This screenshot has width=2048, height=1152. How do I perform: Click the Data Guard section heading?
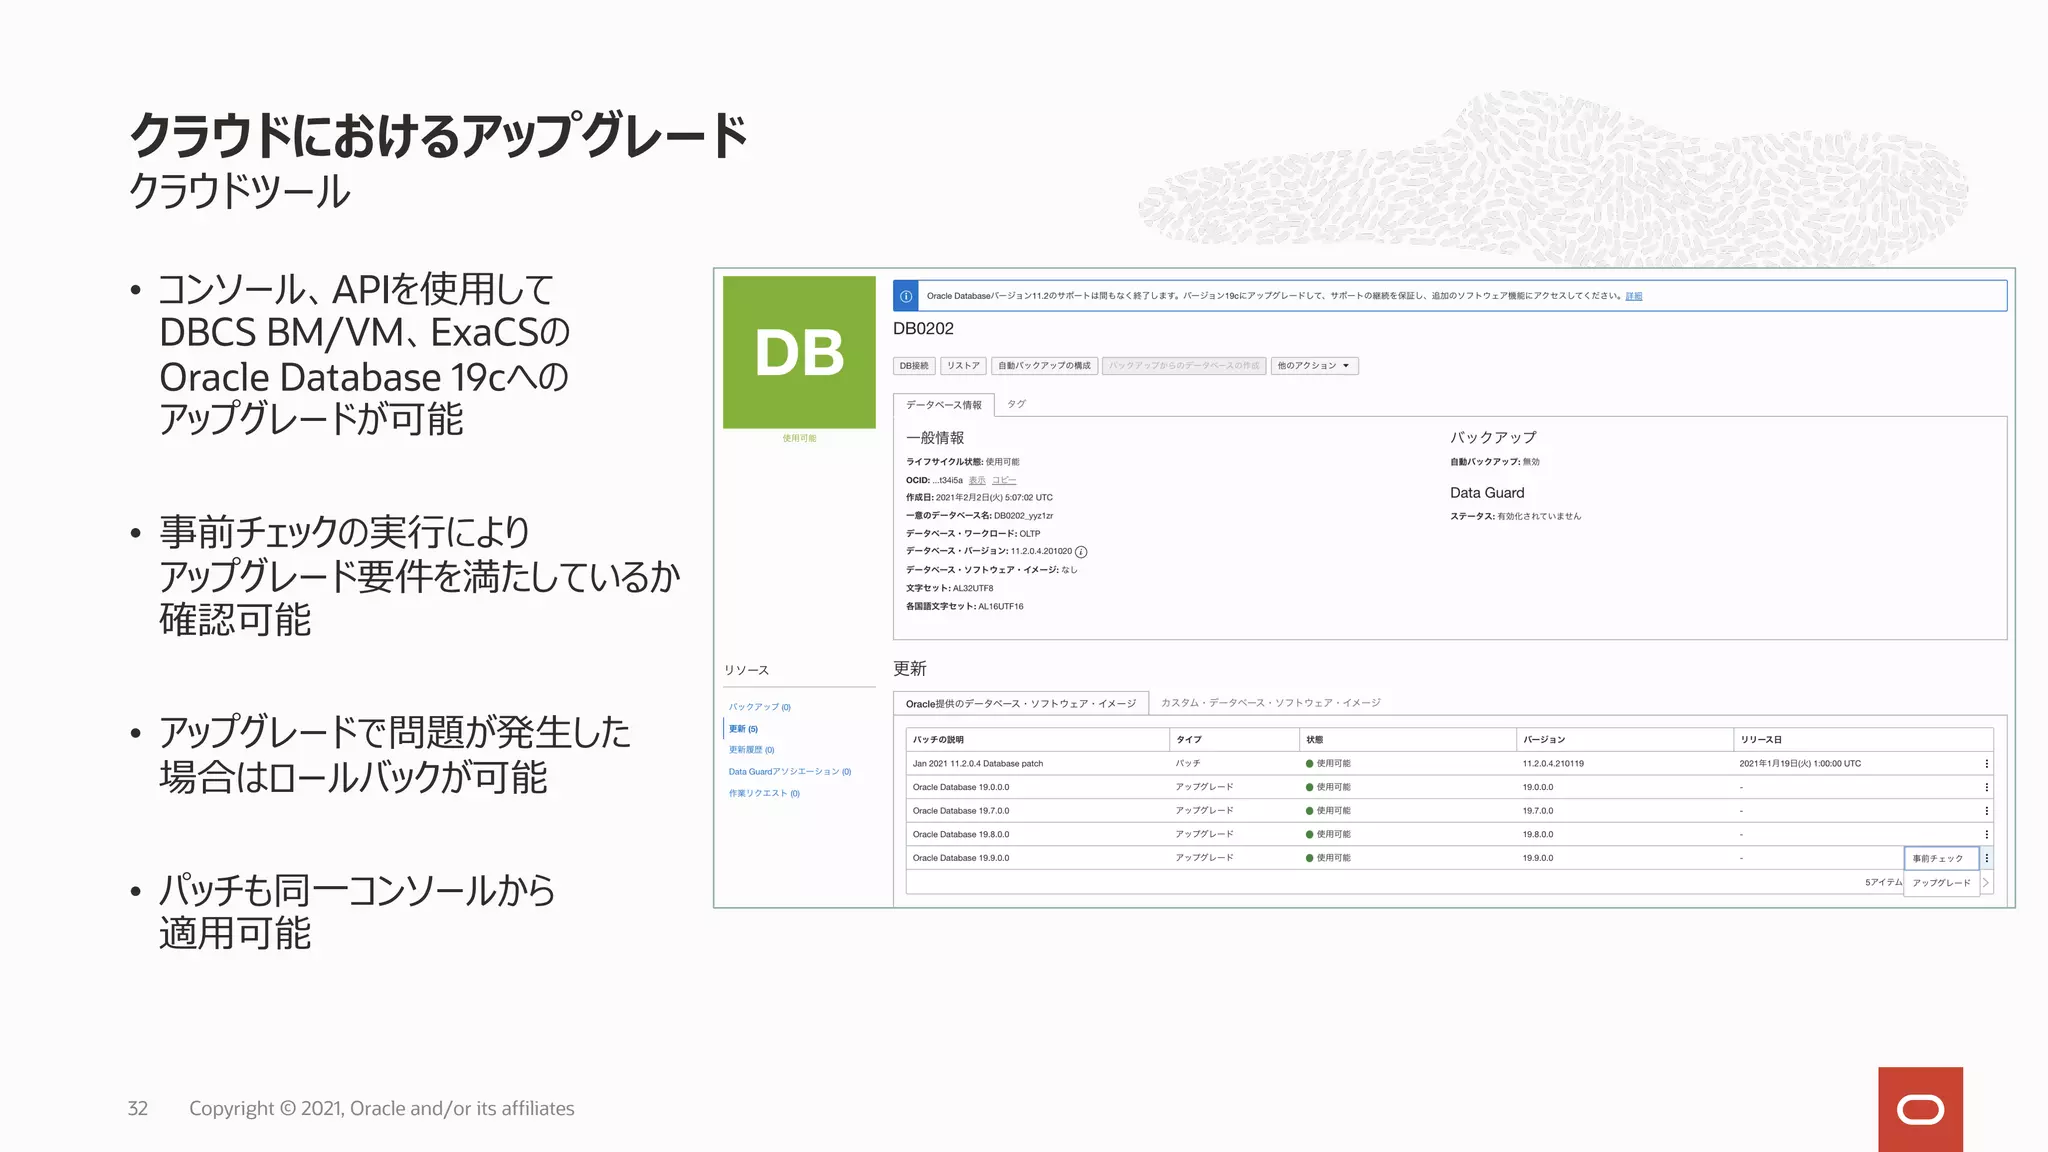(x=1487, y=493)
